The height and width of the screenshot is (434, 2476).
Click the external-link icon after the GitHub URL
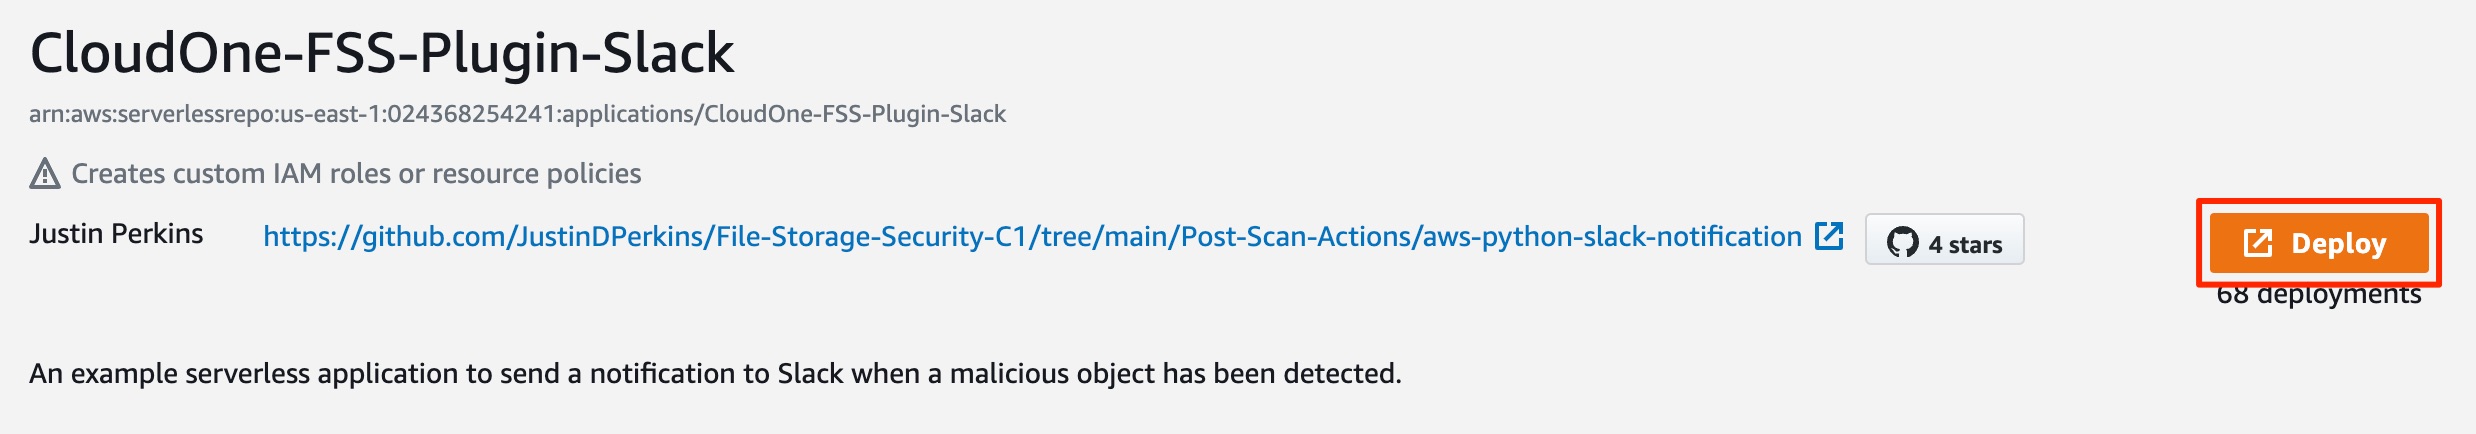pos(1829,236)
